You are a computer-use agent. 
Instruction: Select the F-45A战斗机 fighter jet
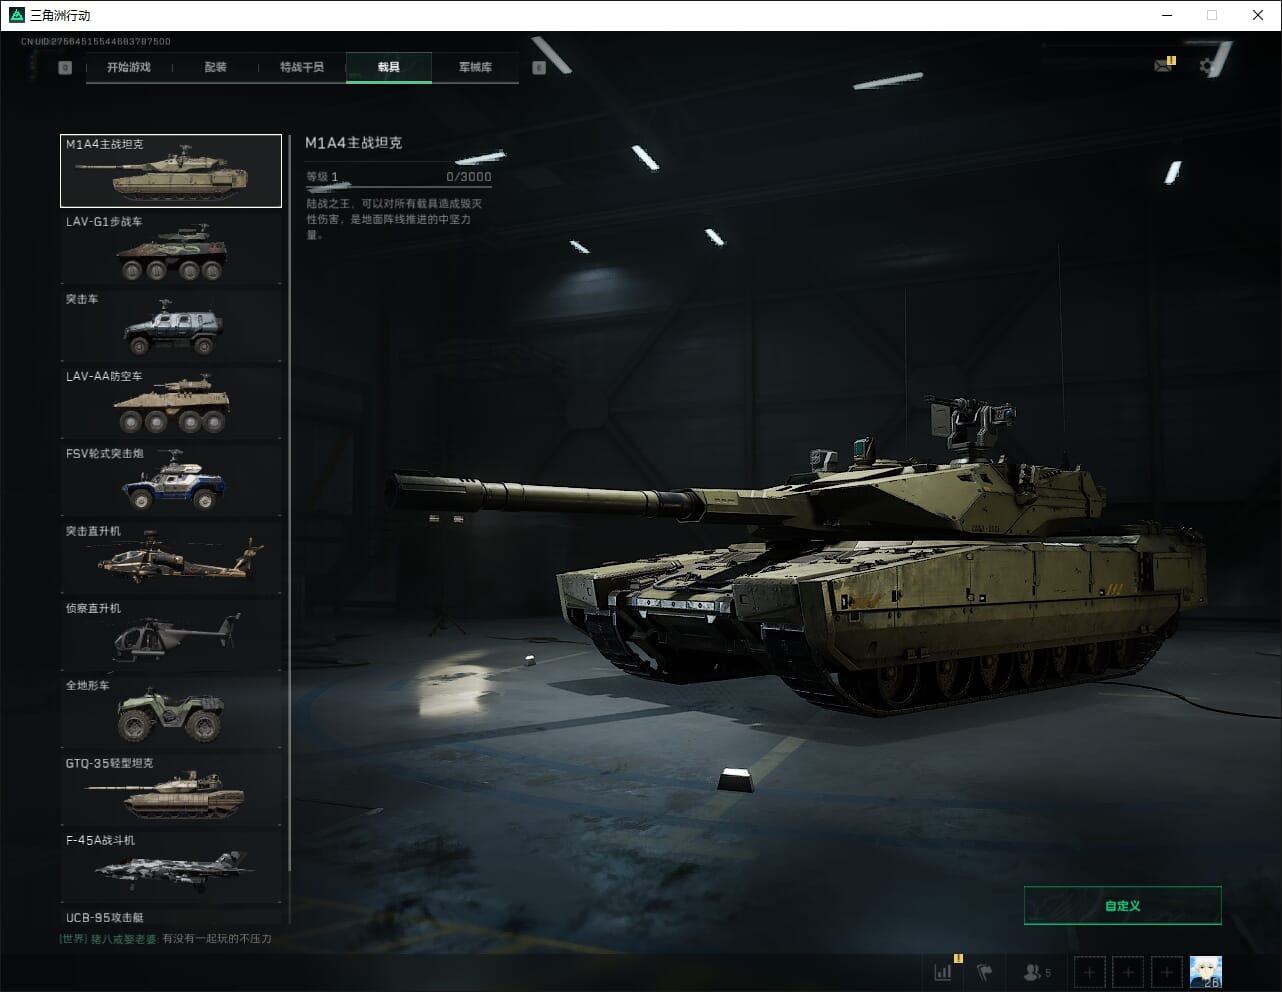pyautogui.click(x=171, y=867)
